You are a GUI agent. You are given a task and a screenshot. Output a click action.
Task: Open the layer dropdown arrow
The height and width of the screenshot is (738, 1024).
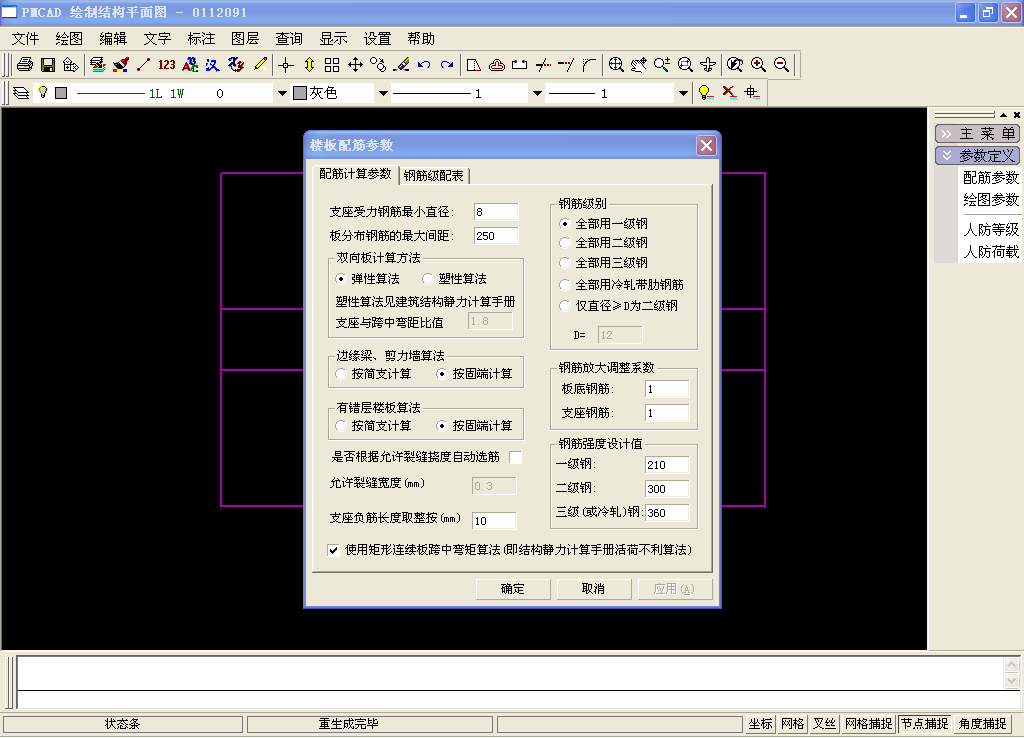[282, 93]
